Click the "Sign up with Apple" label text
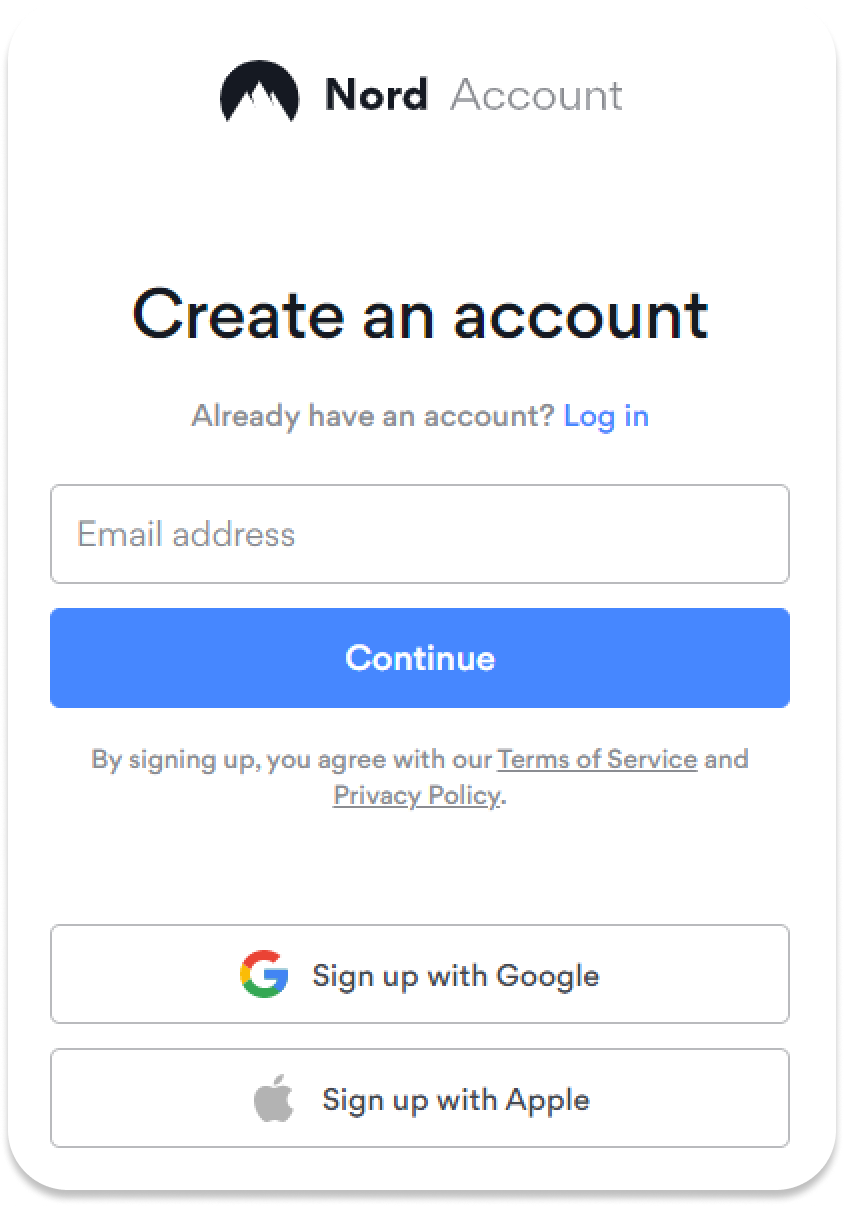The image size is (844, 1206). tap(455, 1100)
